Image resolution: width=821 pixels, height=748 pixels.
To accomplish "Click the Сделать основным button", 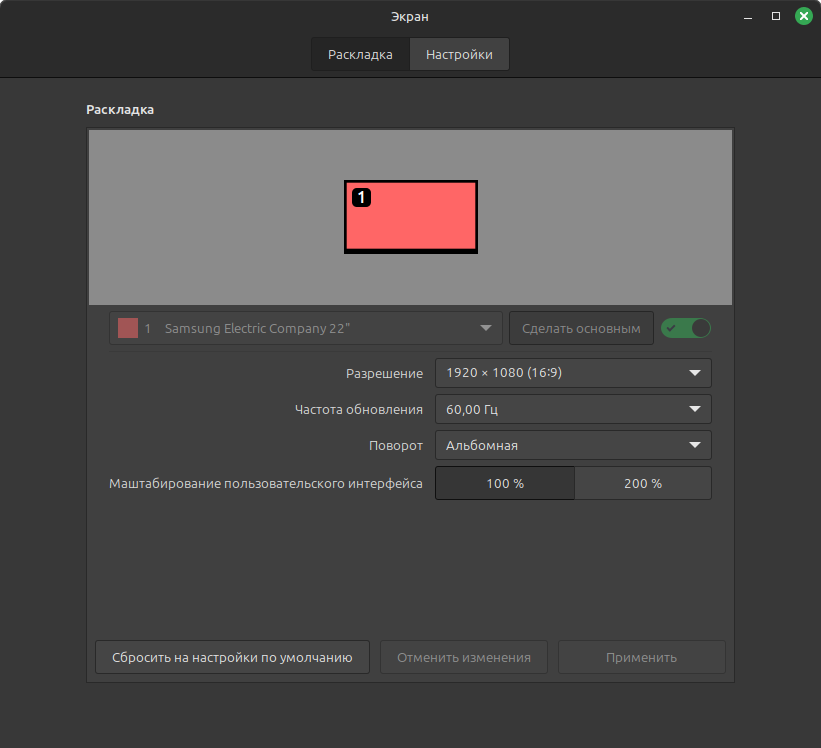I will [x=581, y=328].
